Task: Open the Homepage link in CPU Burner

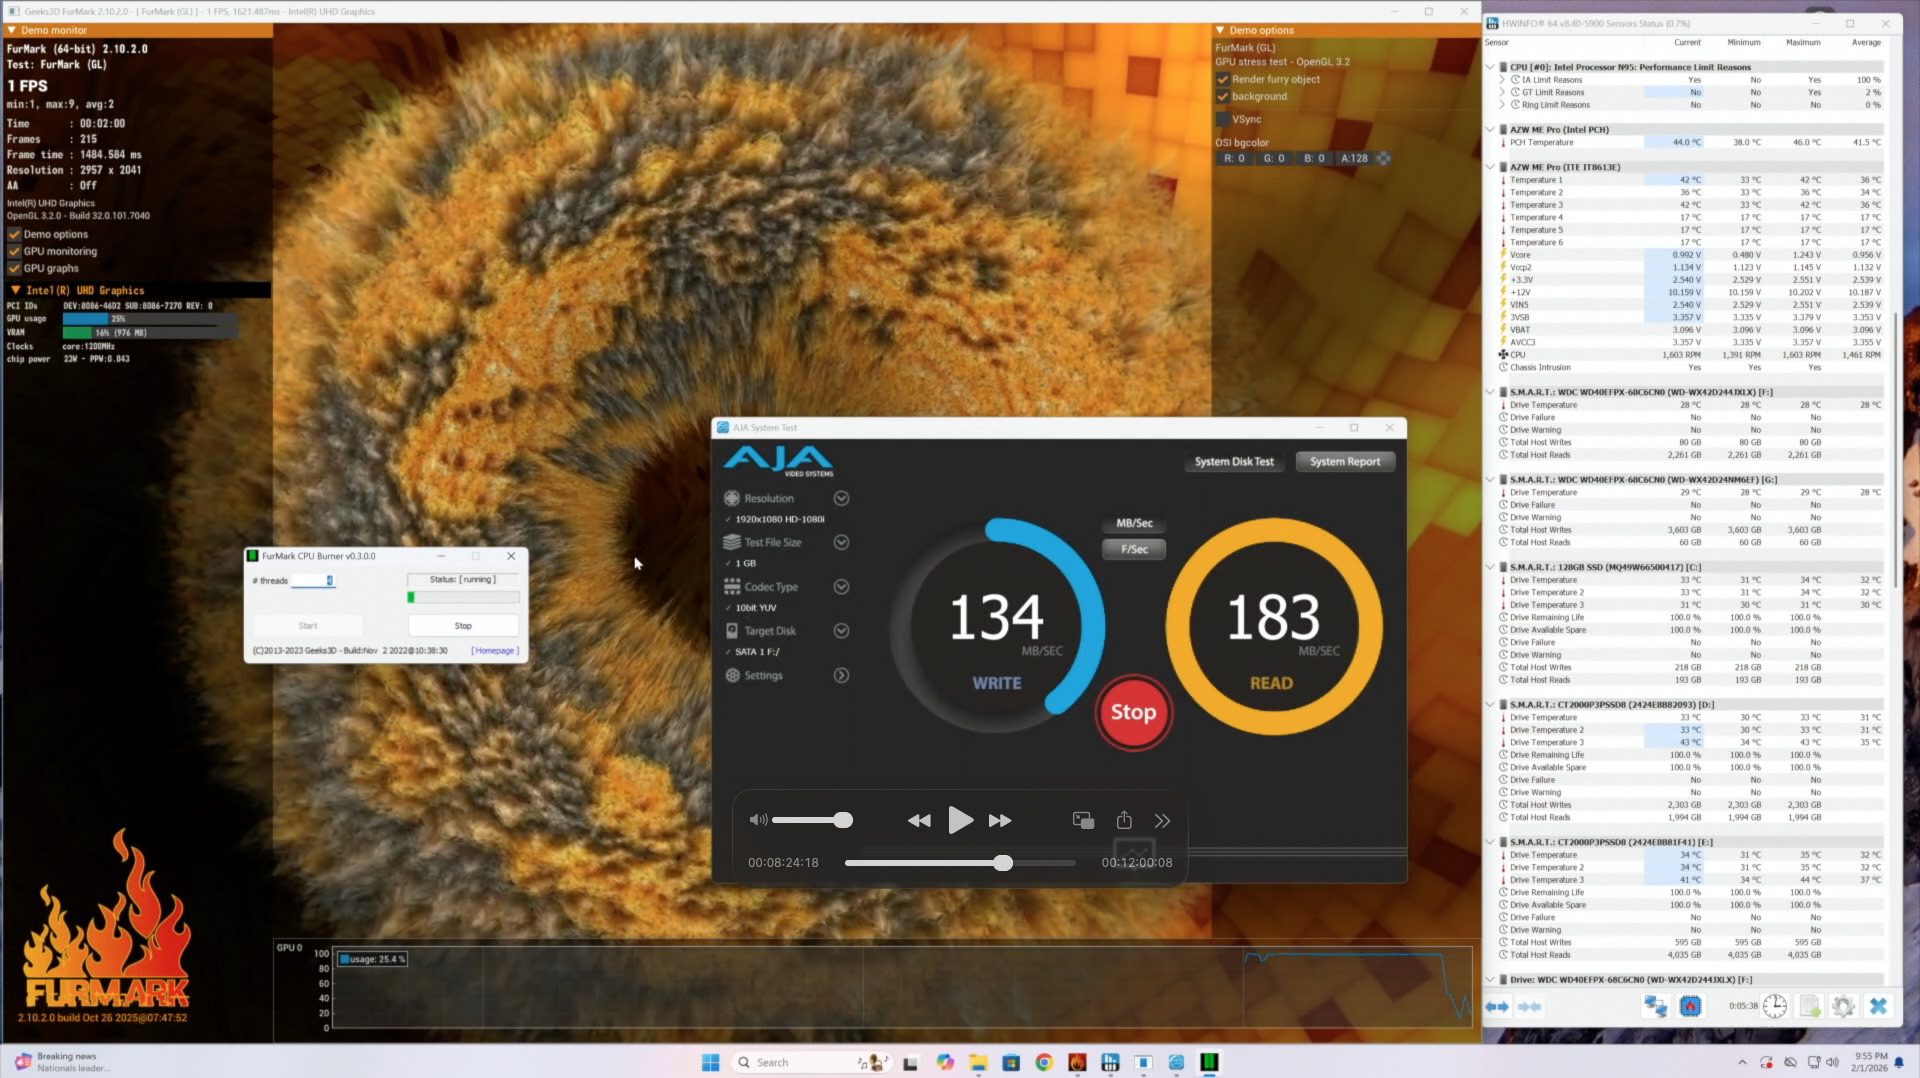Action: (494, 650)
